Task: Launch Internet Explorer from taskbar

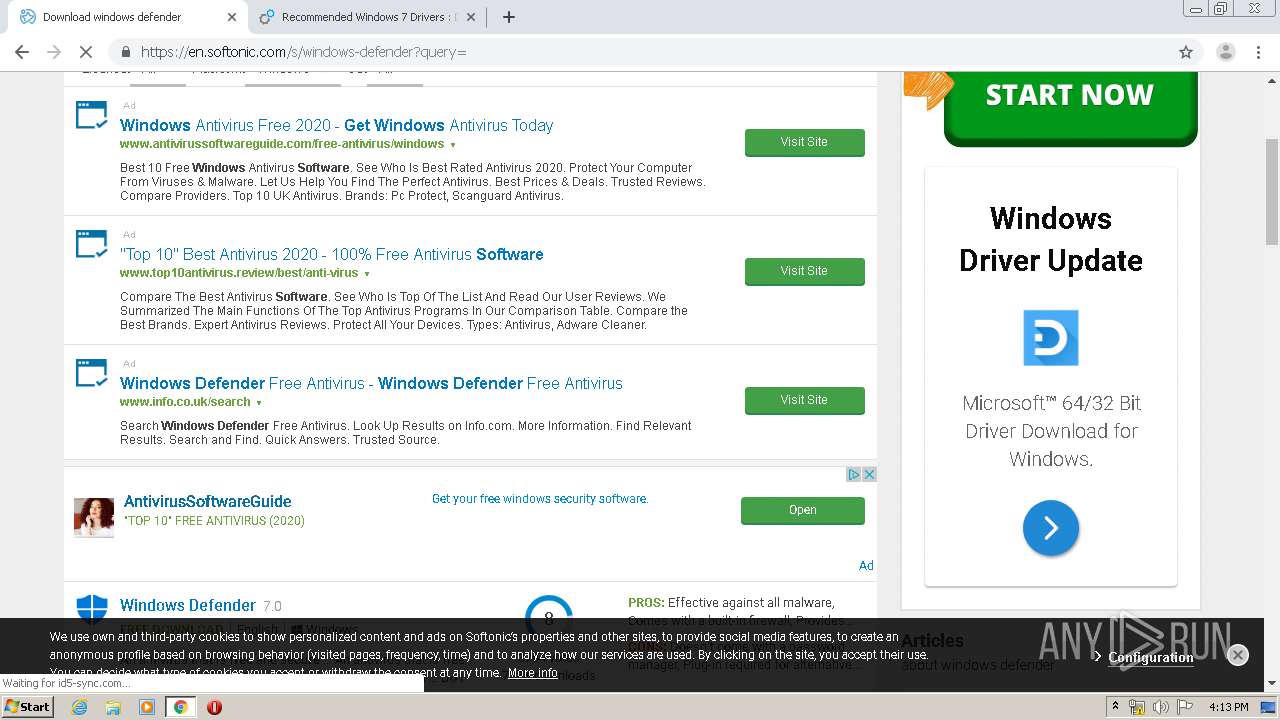Action: click(79, 707)
